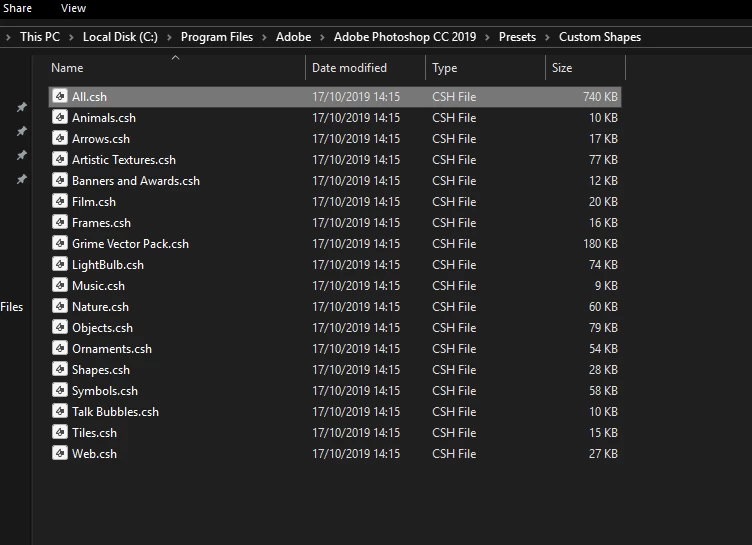Select the All.csh file name

tap(89, 96)
